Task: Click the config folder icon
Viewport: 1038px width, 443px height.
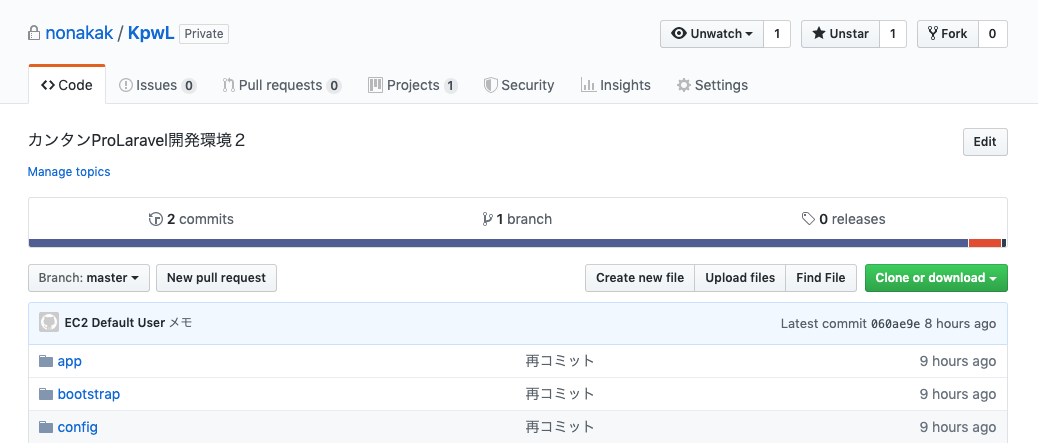Action: click(46, 427)
